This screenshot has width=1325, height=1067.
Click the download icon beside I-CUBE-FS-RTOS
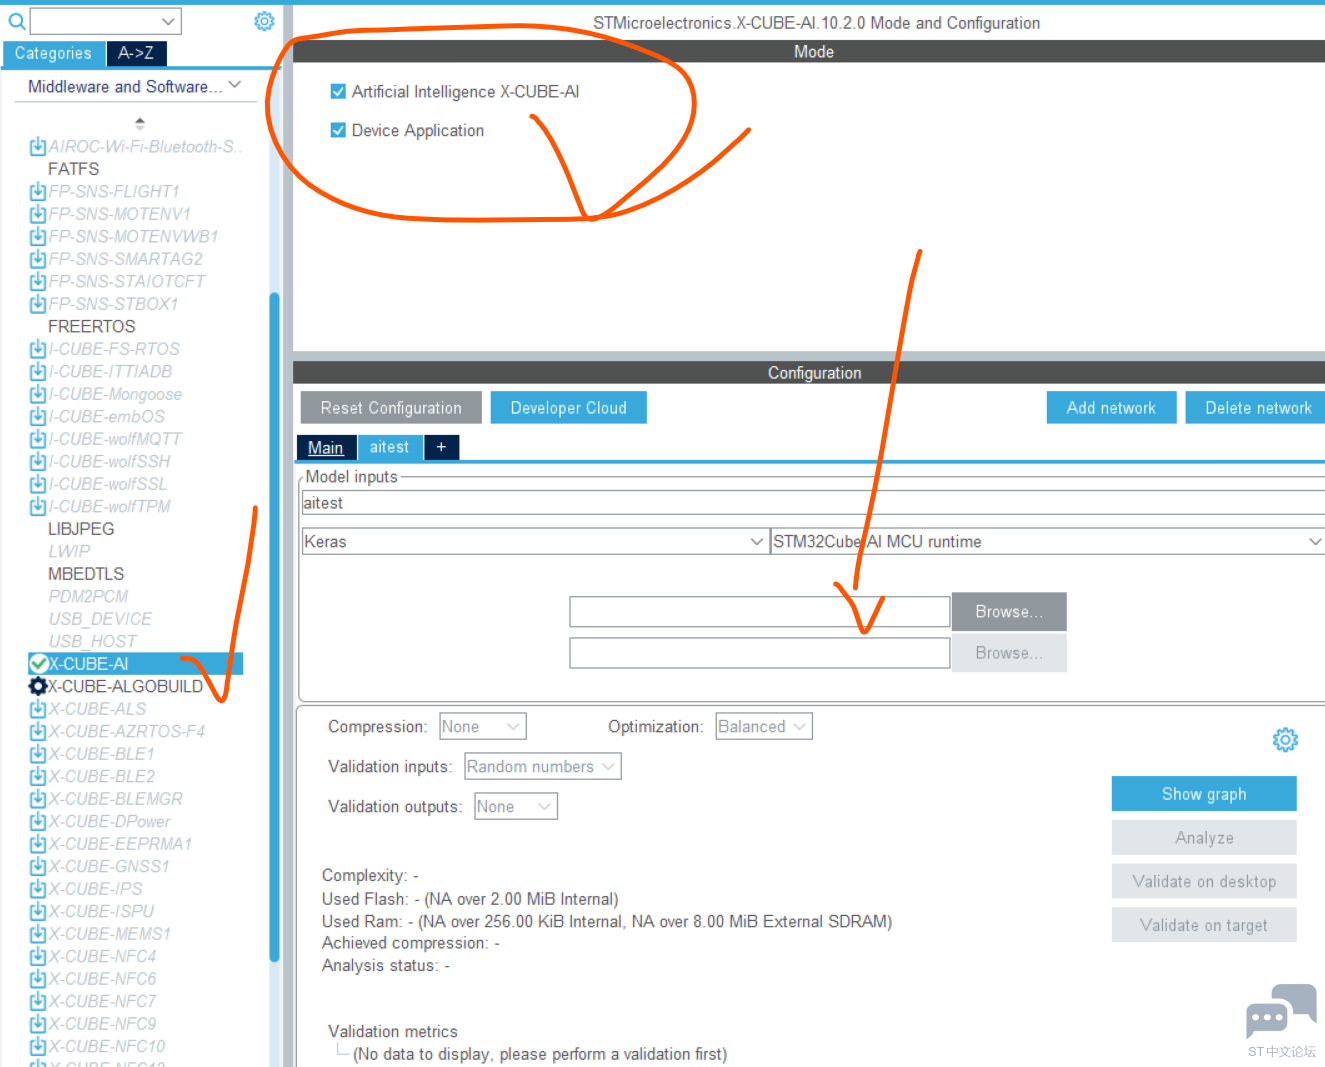[x=38, y=349]
